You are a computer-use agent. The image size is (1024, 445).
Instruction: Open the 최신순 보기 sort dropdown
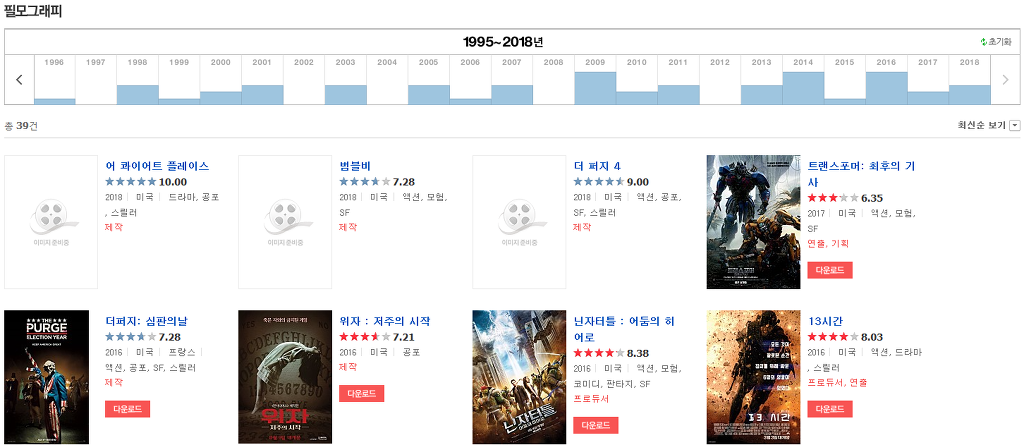click(989, 125)
